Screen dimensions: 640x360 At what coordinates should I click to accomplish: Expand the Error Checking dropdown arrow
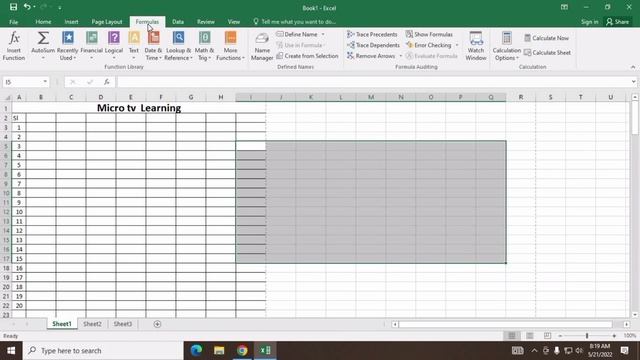point(457,45)
